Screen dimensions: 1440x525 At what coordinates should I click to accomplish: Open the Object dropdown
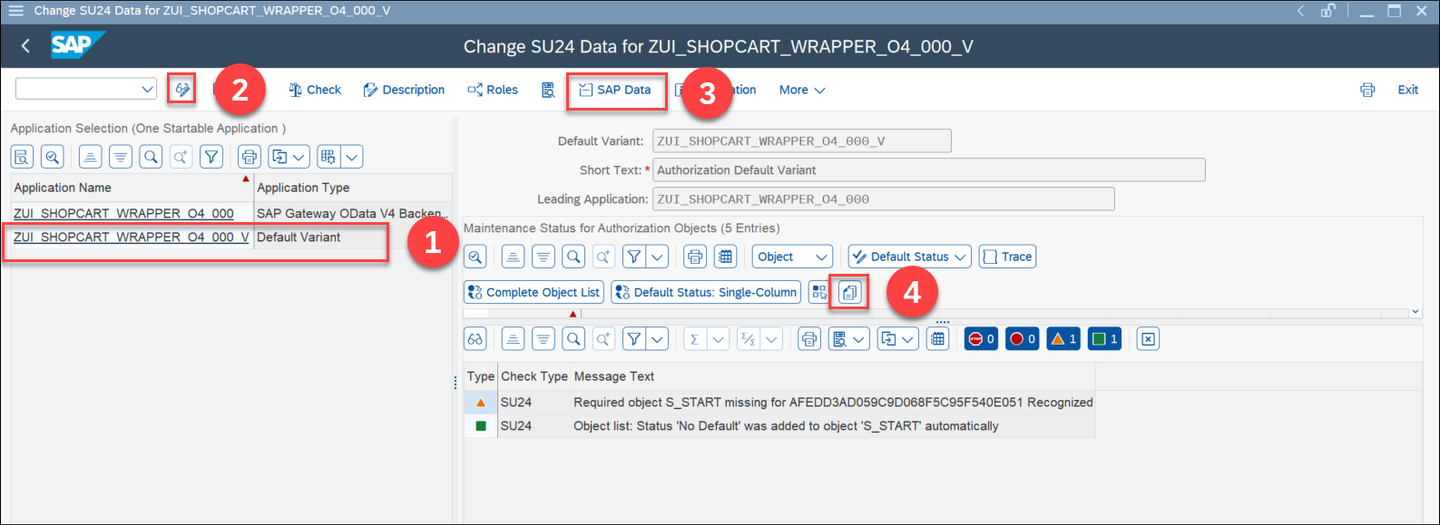coord(792,257)
